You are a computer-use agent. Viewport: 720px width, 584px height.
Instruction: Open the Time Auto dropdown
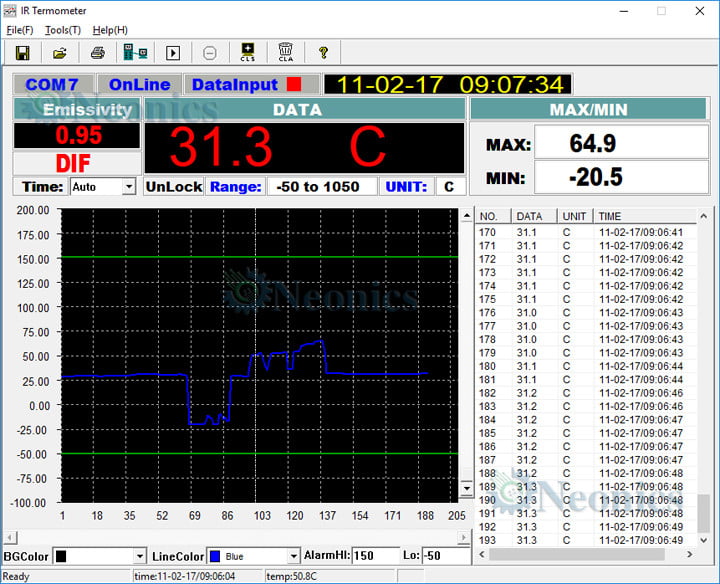129,187
